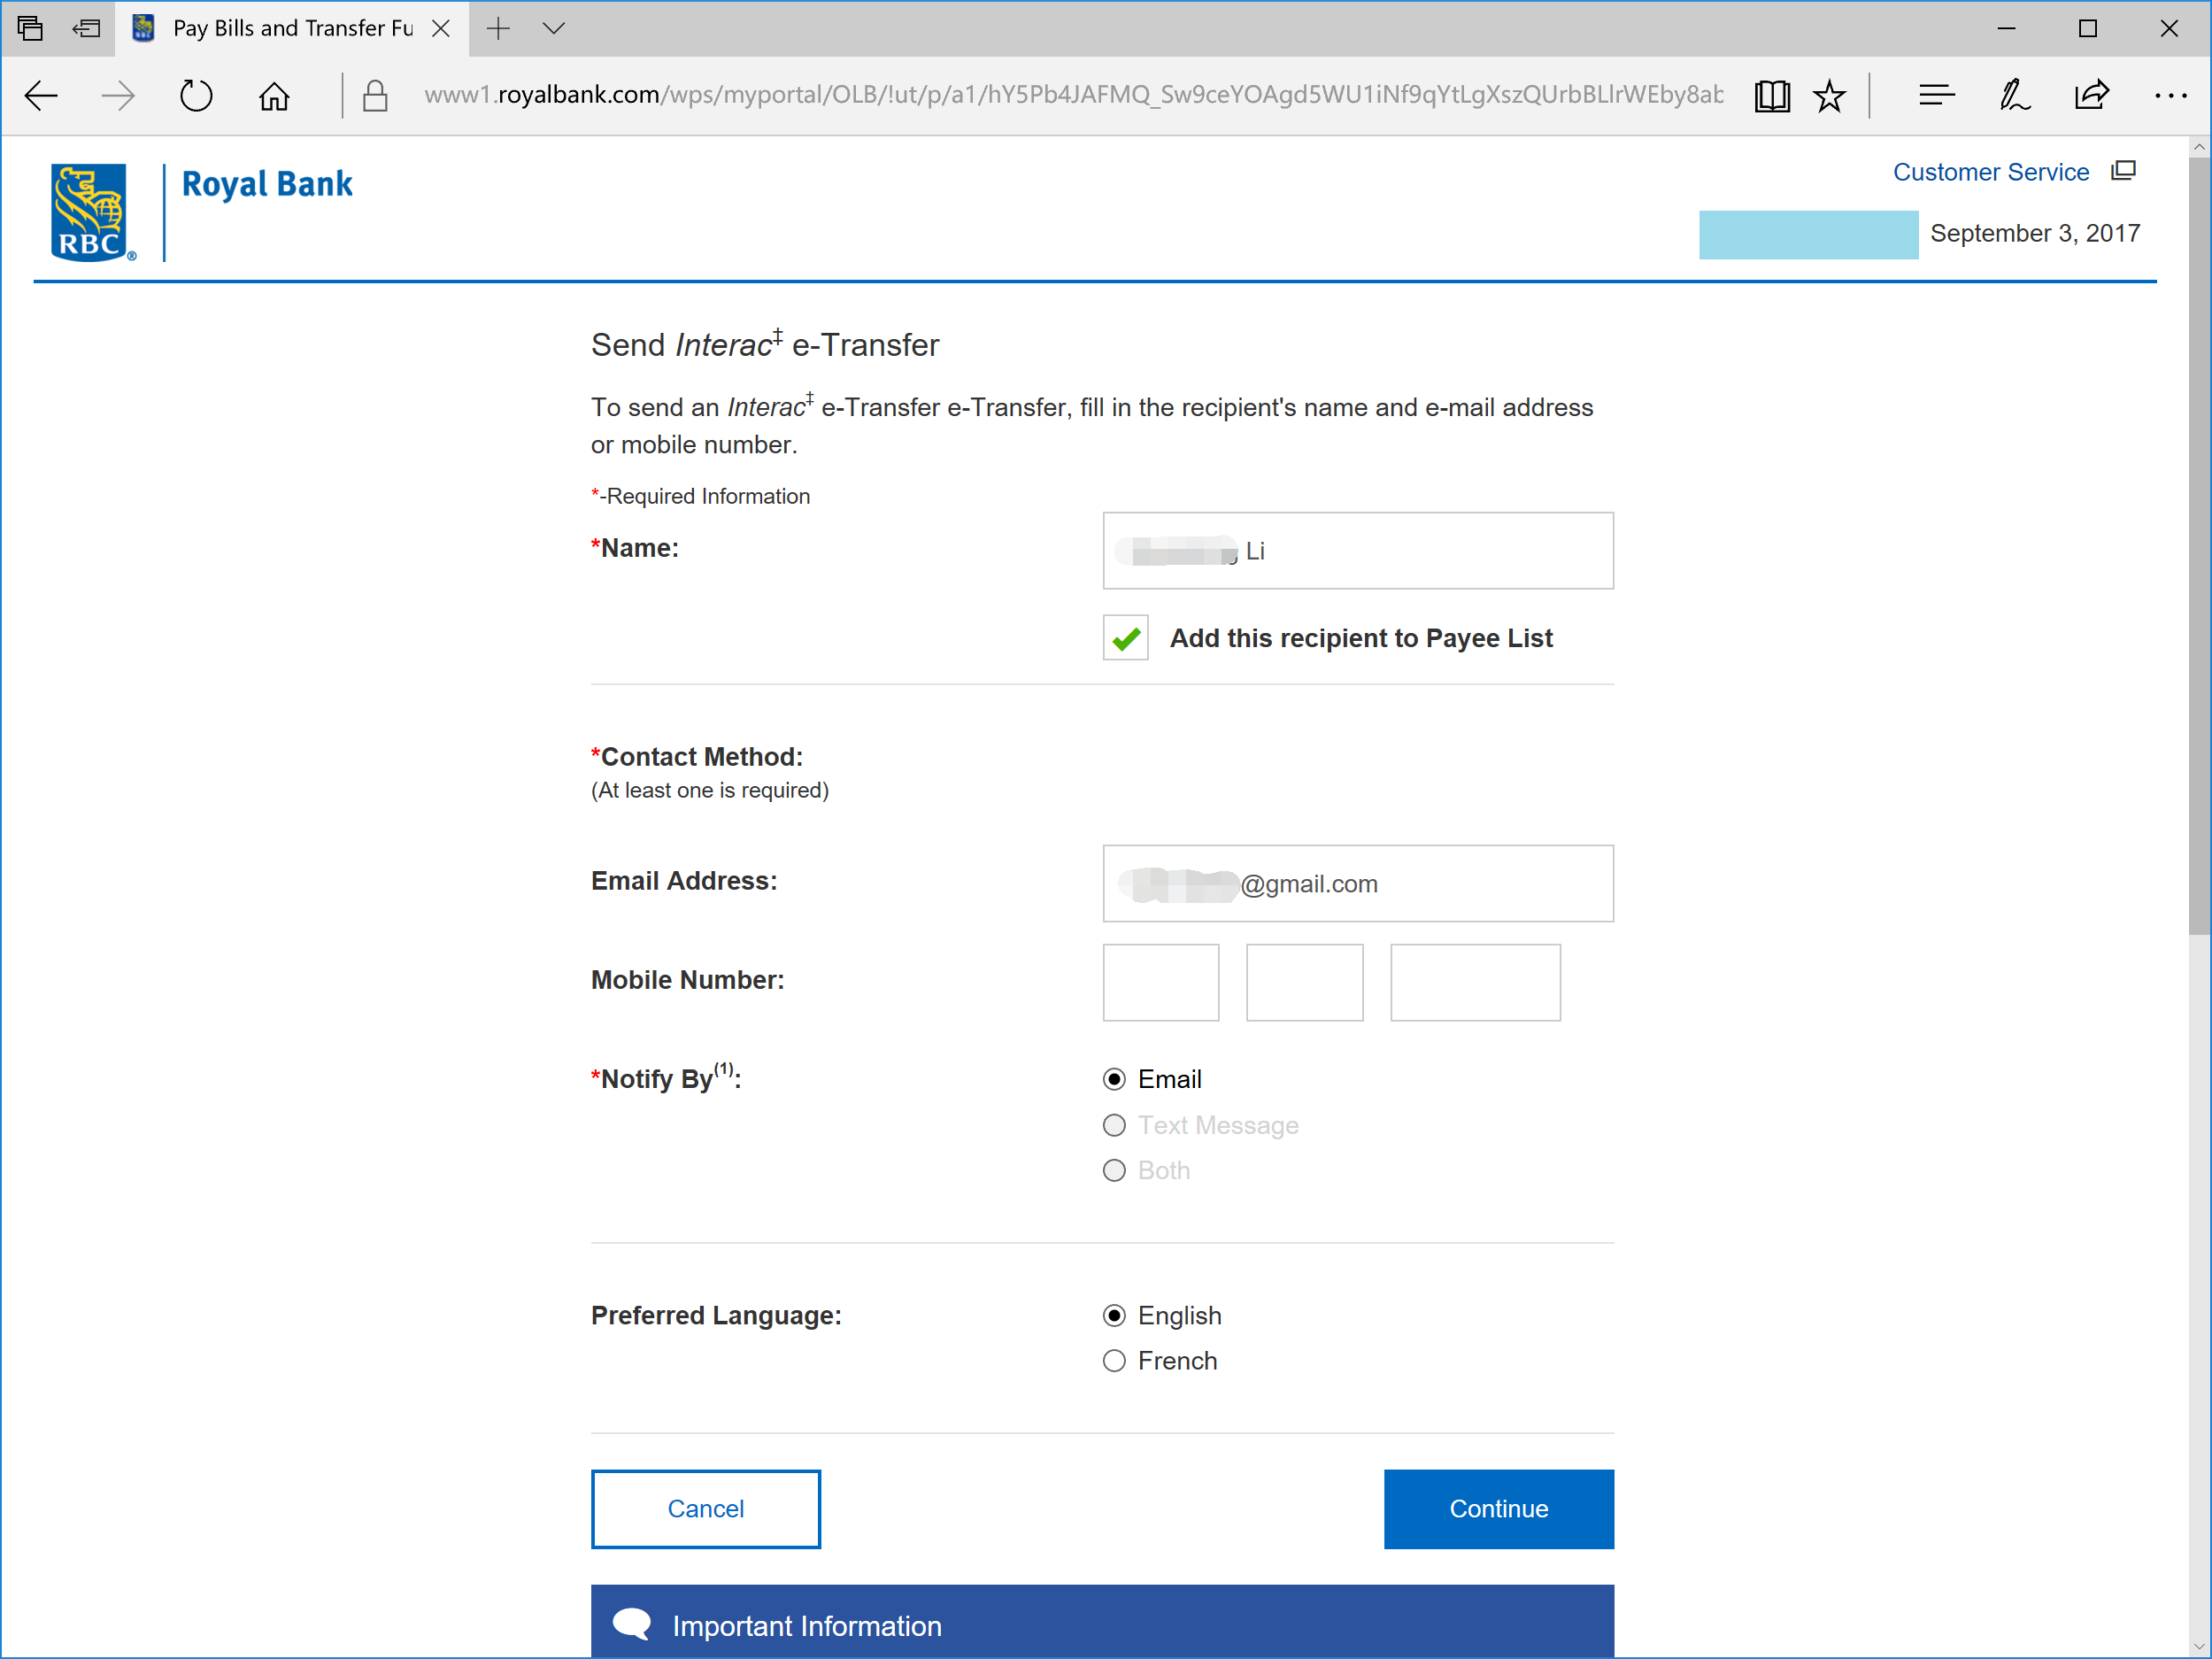Select the Pay Bills and Transfer Fu tab
The image size is (2212, 1659).
click(292, 28)
